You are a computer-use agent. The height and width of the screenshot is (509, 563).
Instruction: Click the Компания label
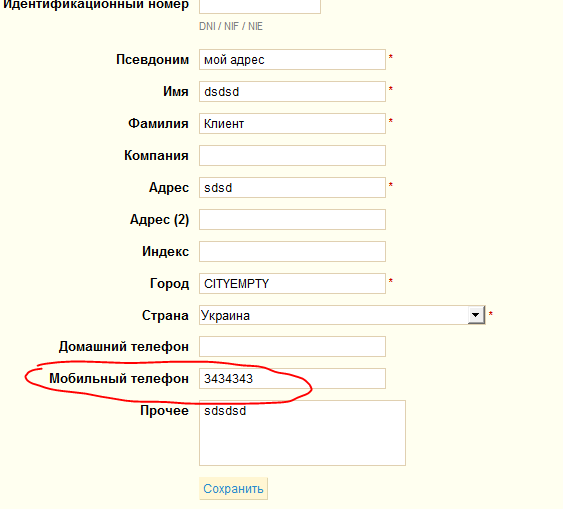click(x=157, y=155)
